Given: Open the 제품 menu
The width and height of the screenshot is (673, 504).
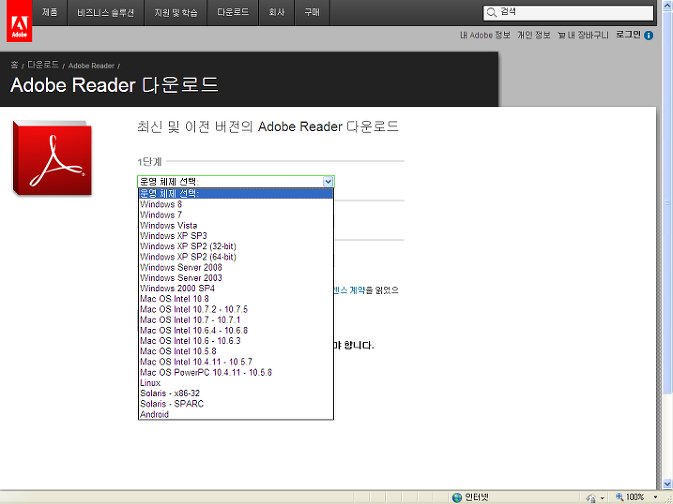Looking at the screenshot, I should click(x=50, y=12).
